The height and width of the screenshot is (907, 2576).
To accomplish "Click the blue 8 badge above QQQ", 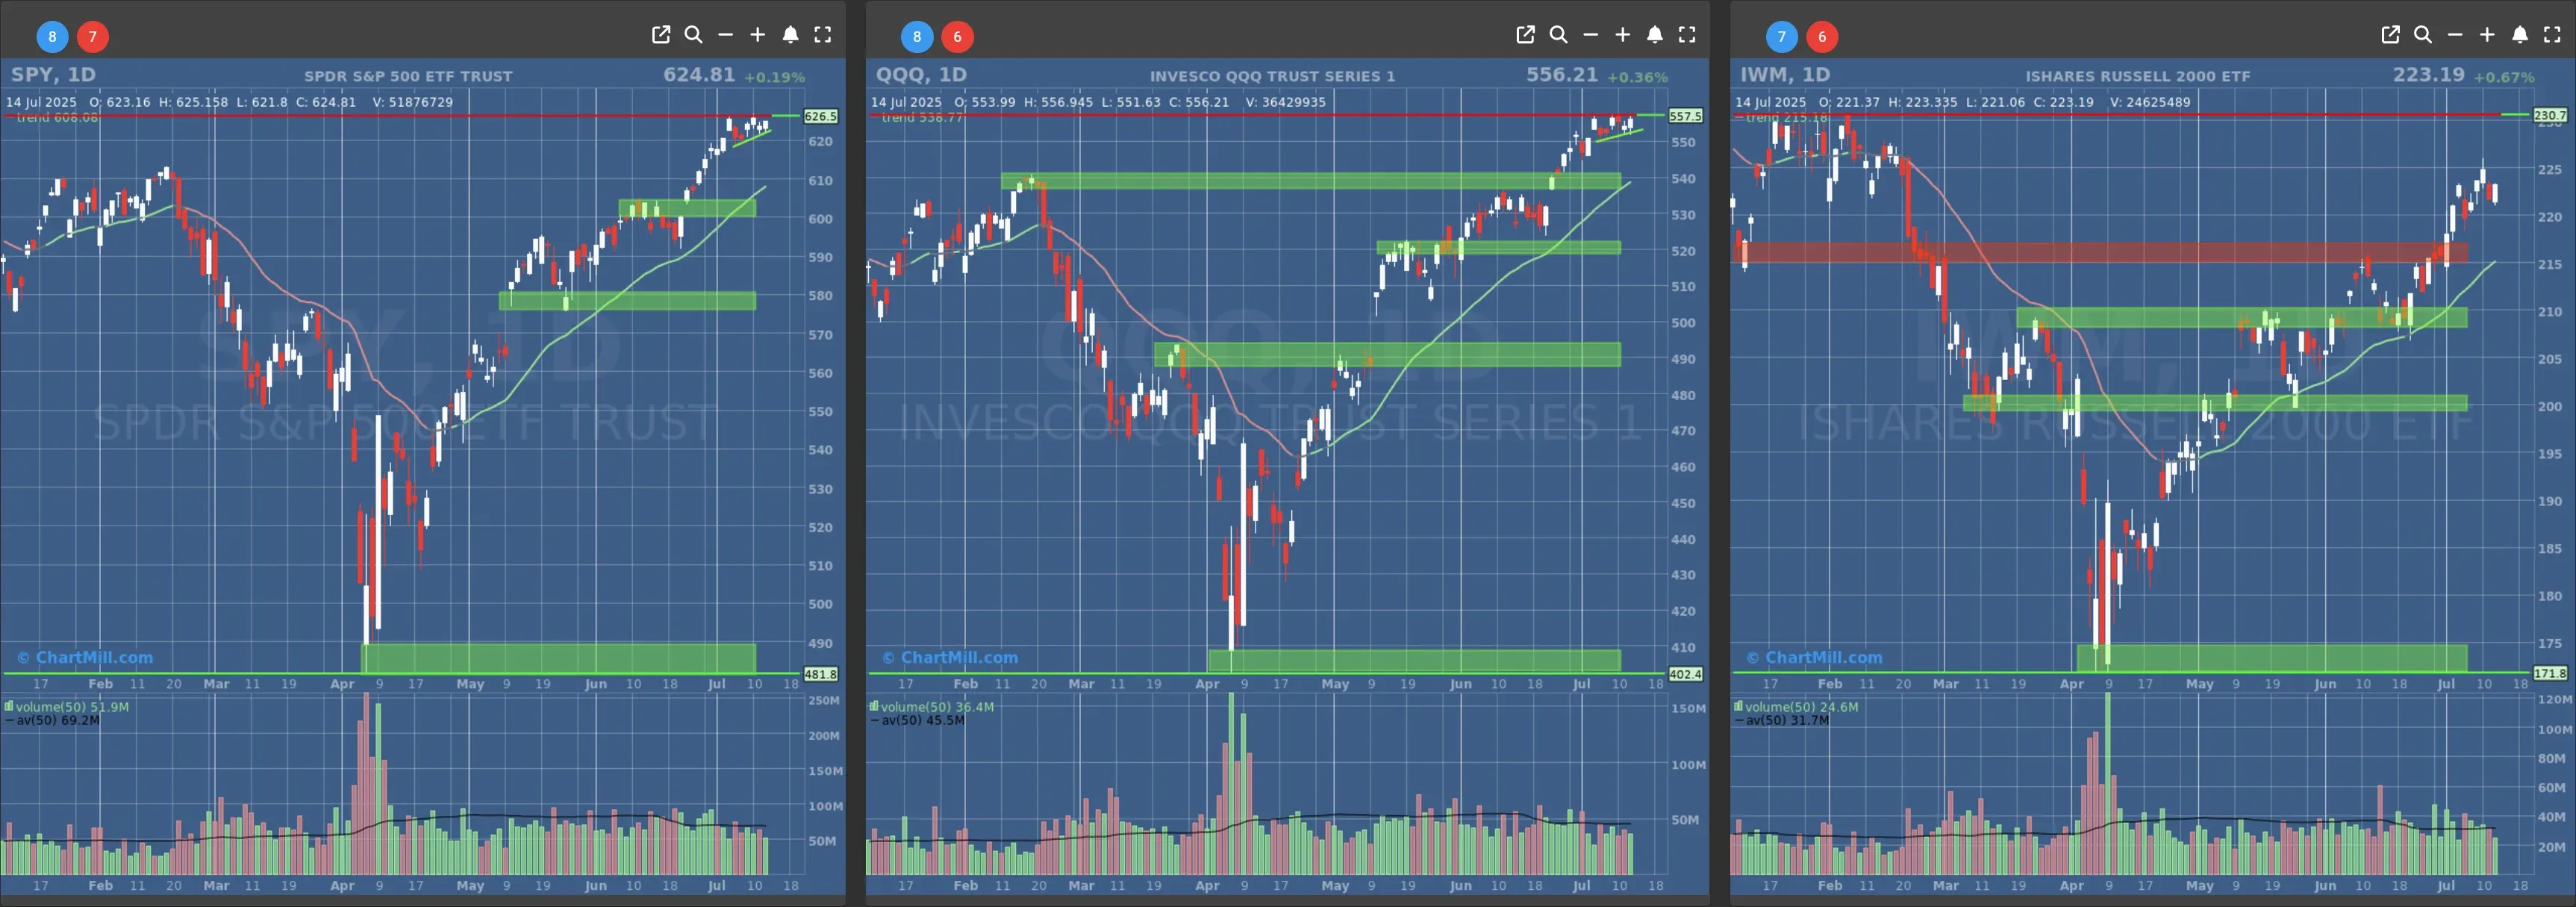I will 917,37.
